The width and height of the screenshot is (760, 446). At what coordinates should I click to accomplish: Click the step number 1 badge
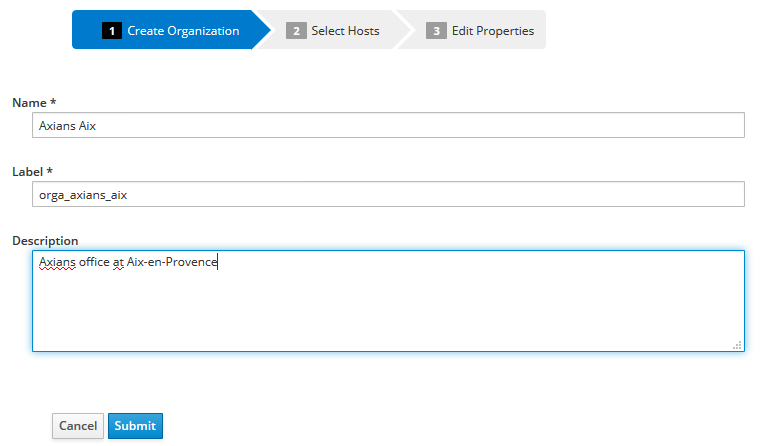[x=111, y=31]
